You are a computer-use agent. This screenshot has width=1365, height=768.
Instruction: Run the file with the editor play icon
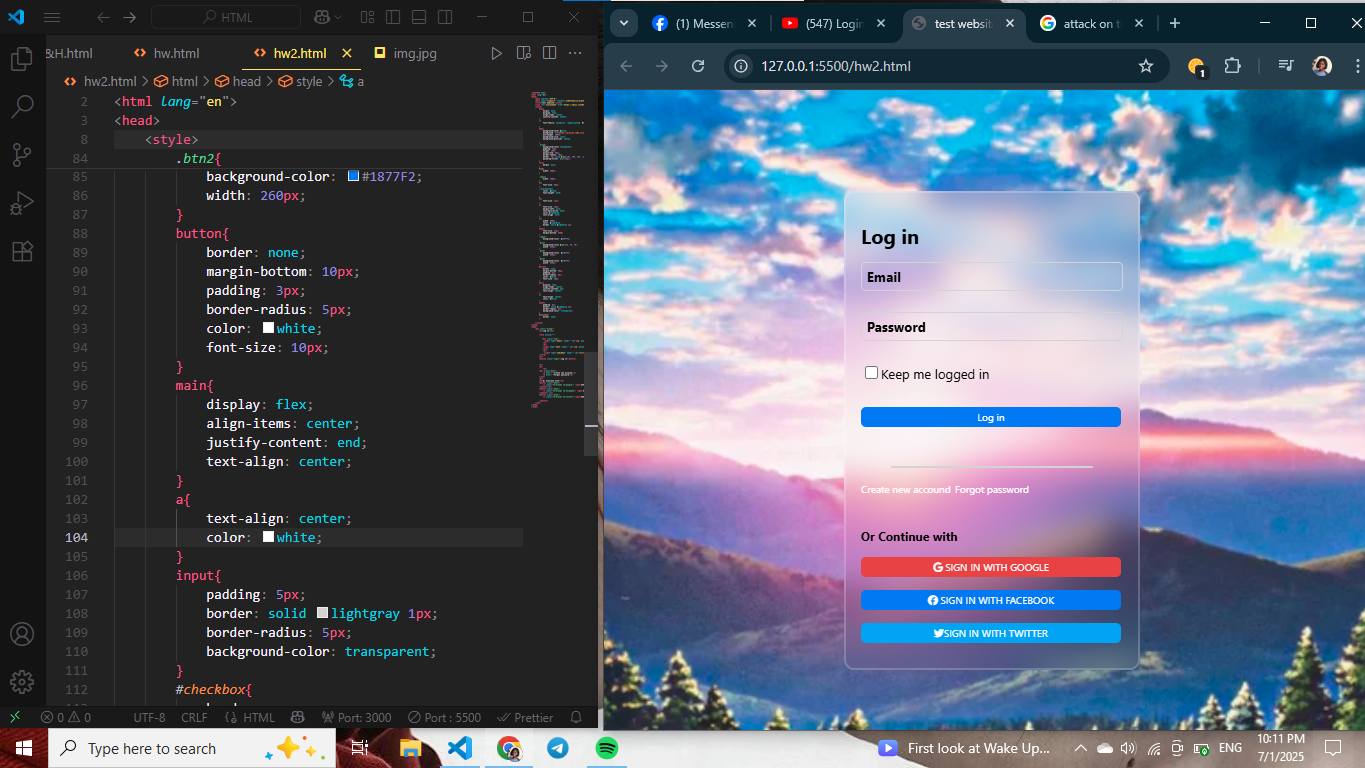[496, 53]
